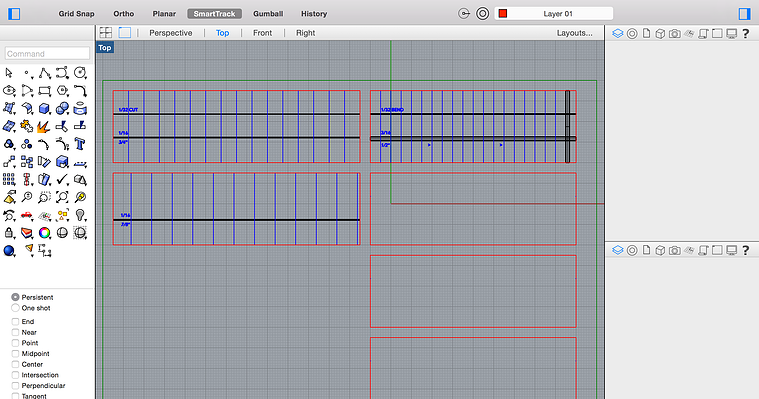
Task: Switch to the Right viewport tab
Action: tap(305, 33)
